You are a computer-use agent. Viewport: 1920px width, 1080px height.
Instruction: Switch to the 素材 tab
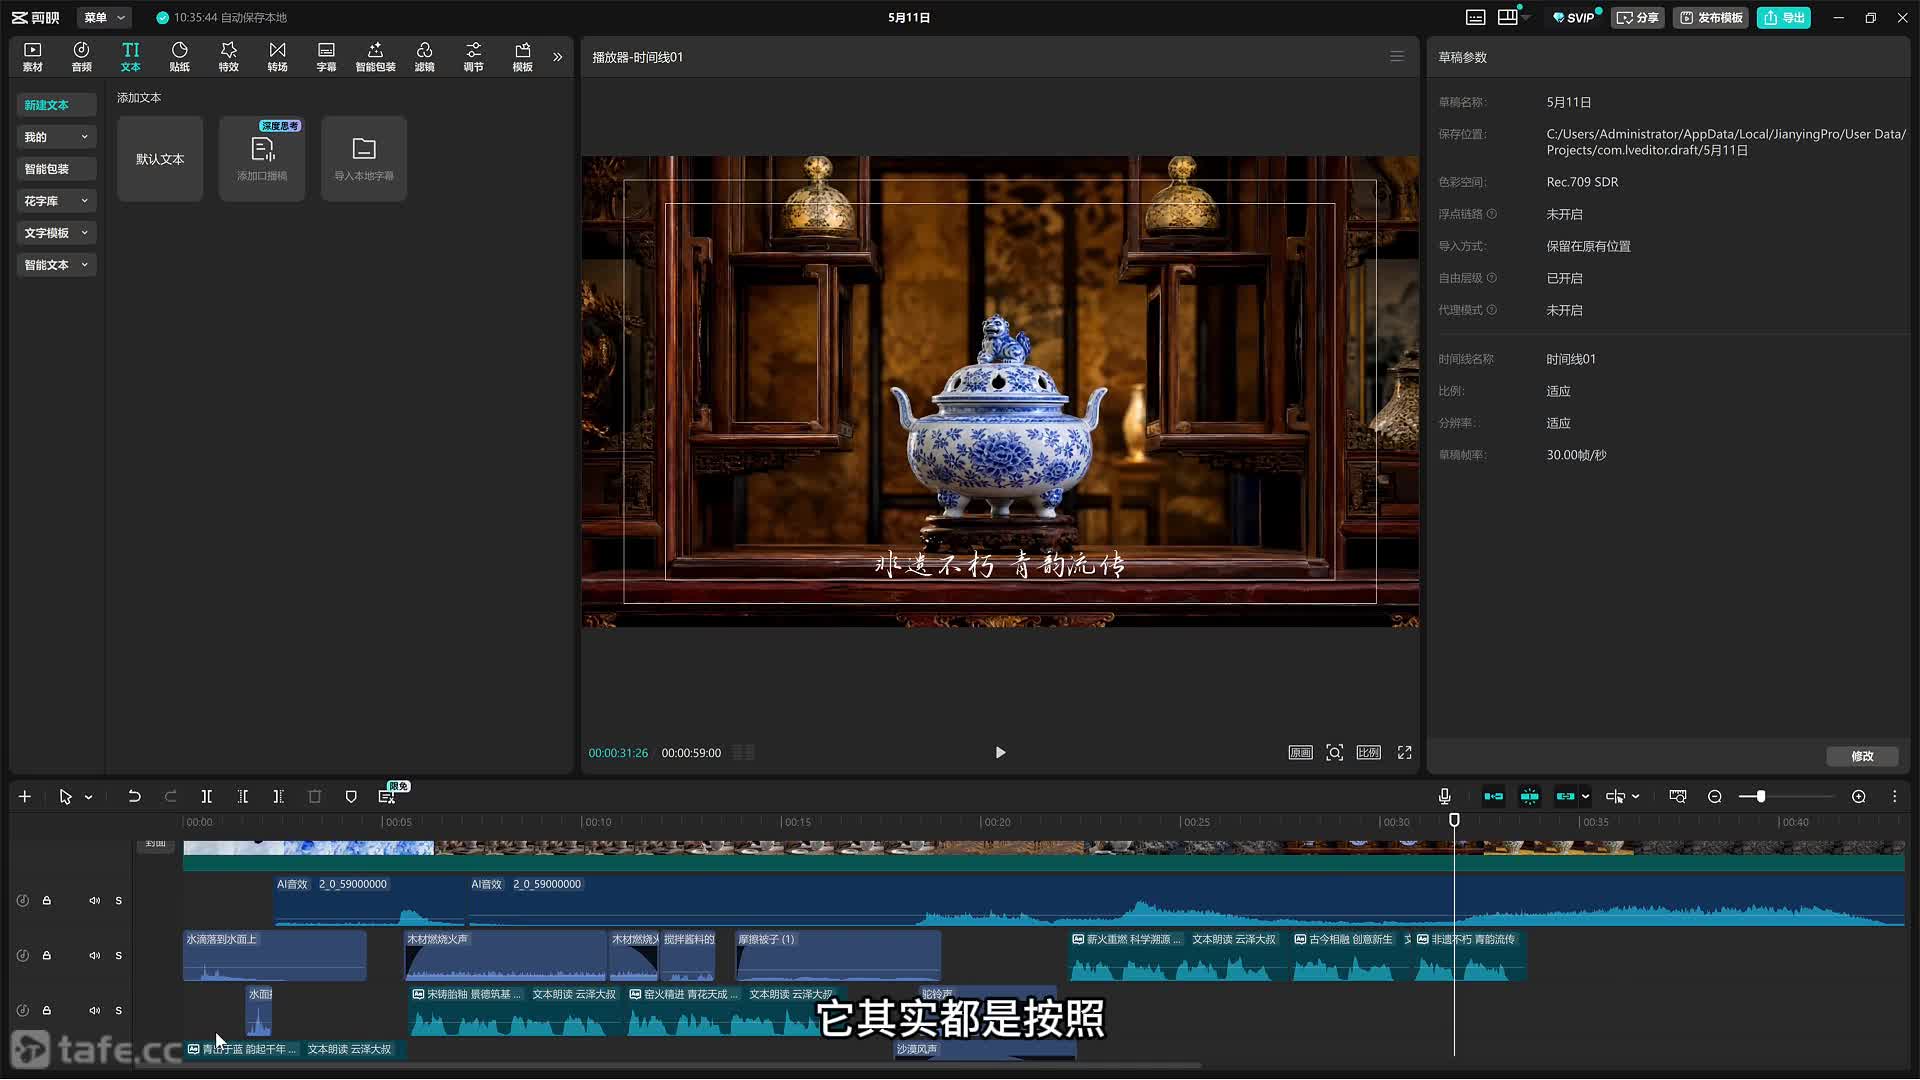click(32, 57)
